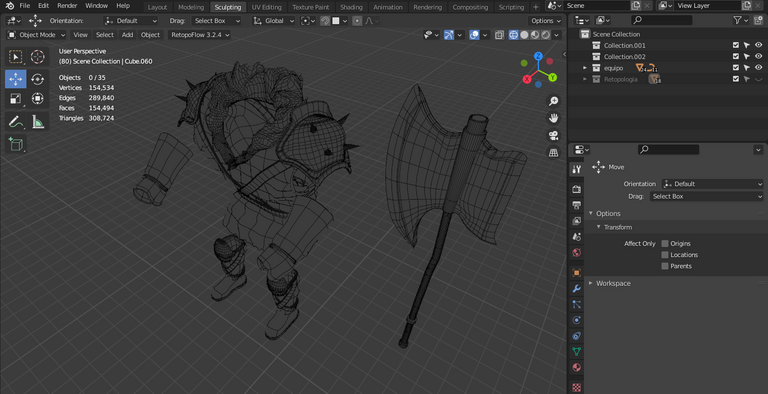The image size is (768, 394).
Task: Click the Blender logo menu icon
Action: (10, 6)
